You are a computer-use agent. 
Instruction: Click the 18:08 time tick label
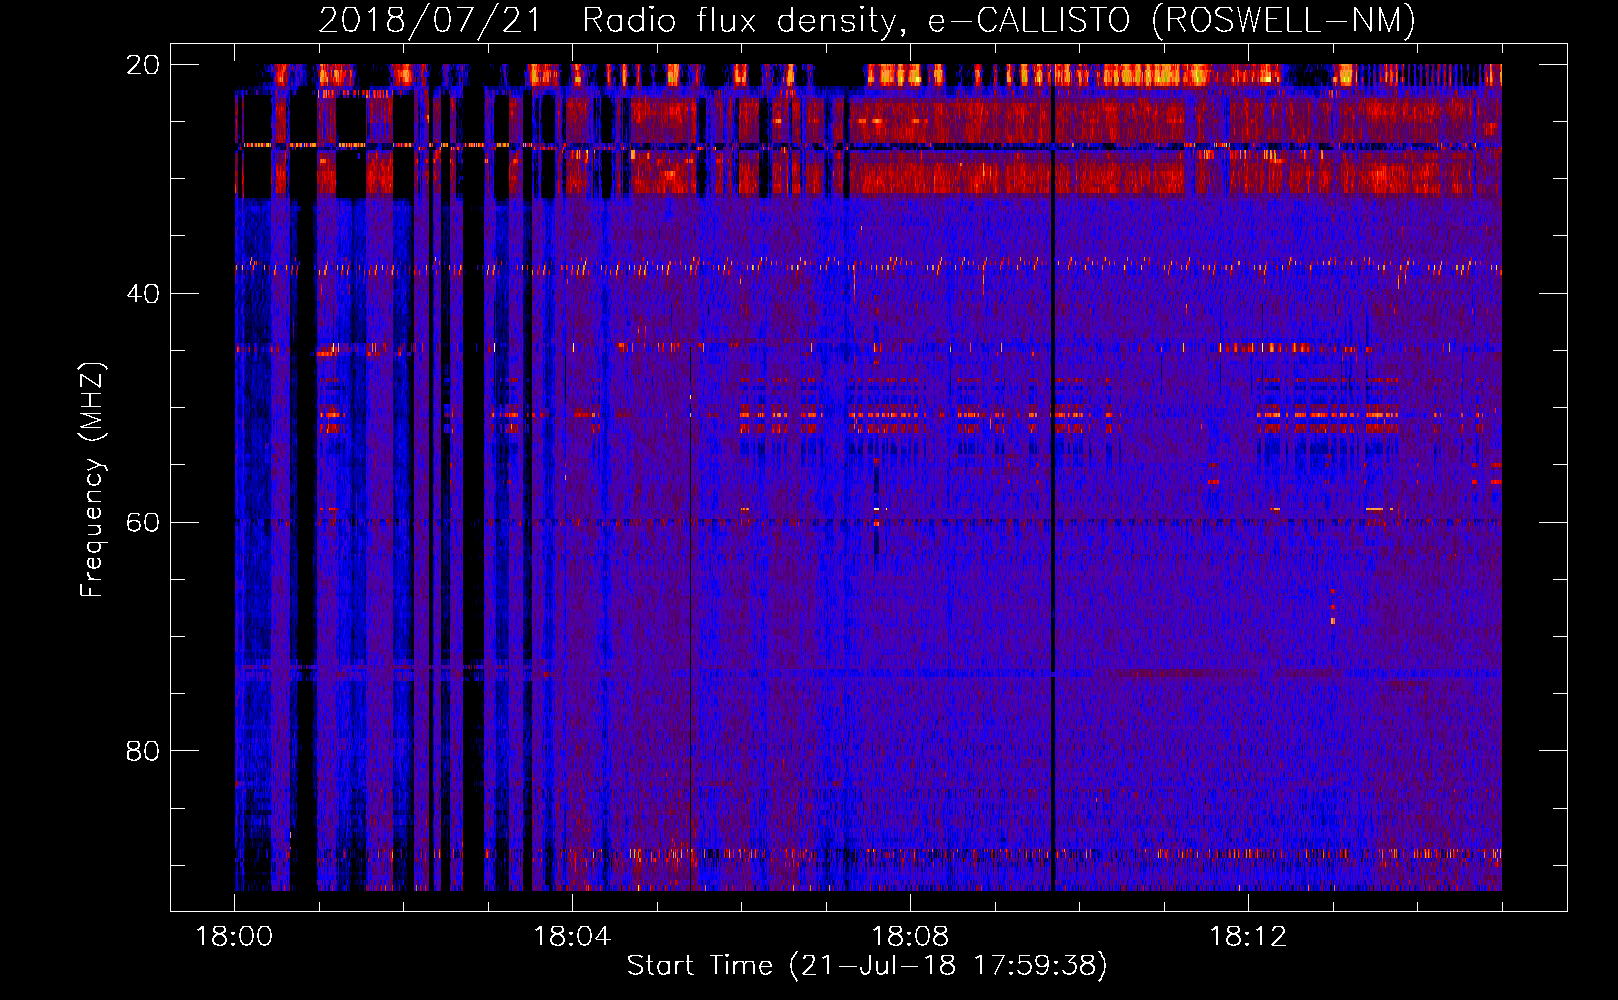pyautogui.click(x=910, y=937)
